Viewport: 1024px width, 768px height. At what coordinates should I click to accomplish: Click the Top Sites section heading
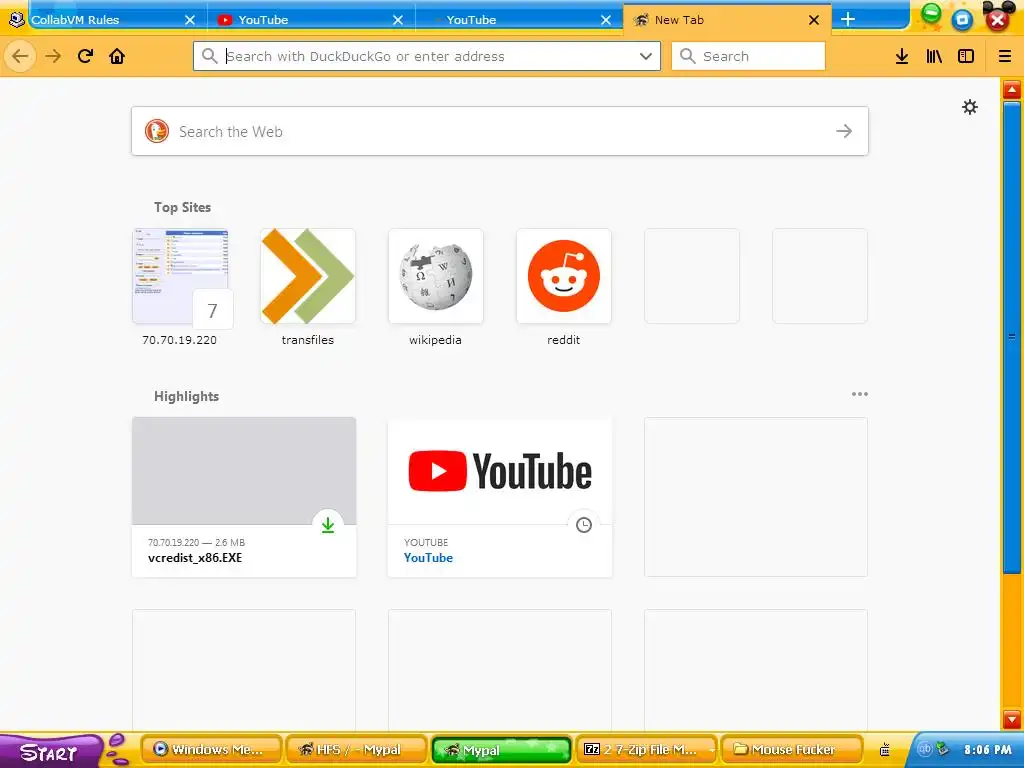tap(182, 207)
